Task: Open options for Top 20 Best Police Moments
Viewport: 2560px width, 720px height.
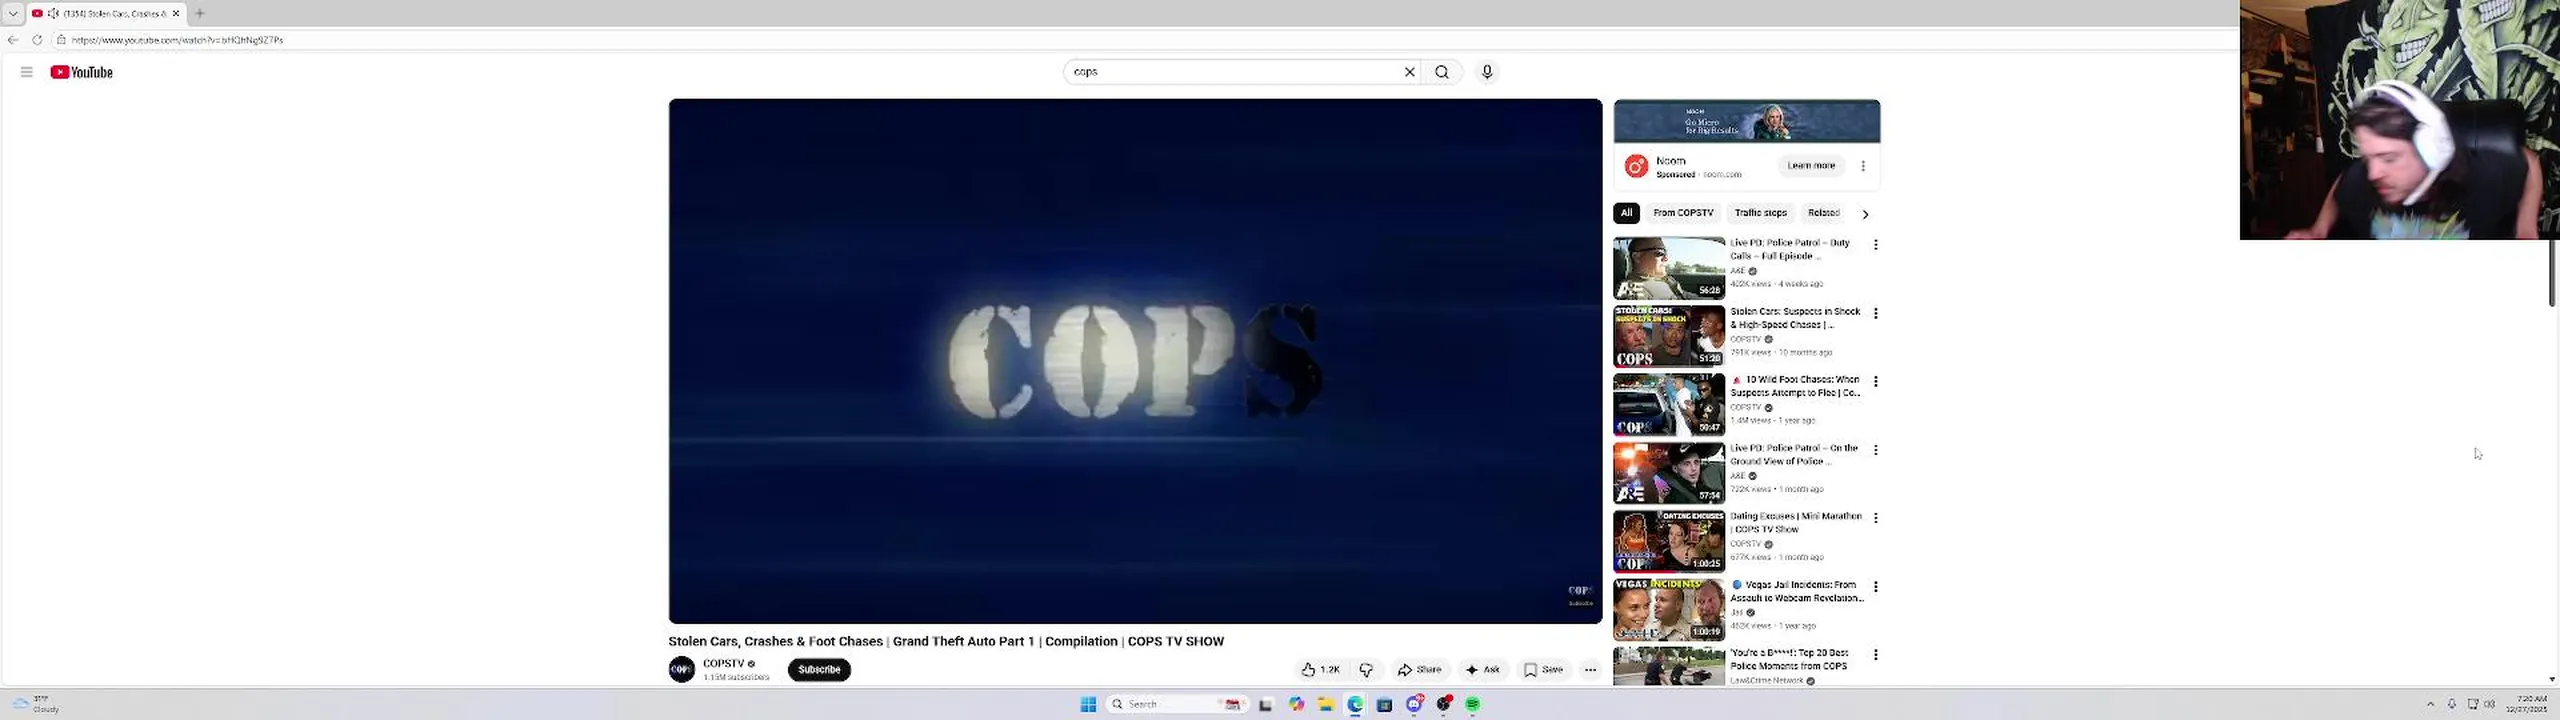Action: click(x=1876, y=655)
